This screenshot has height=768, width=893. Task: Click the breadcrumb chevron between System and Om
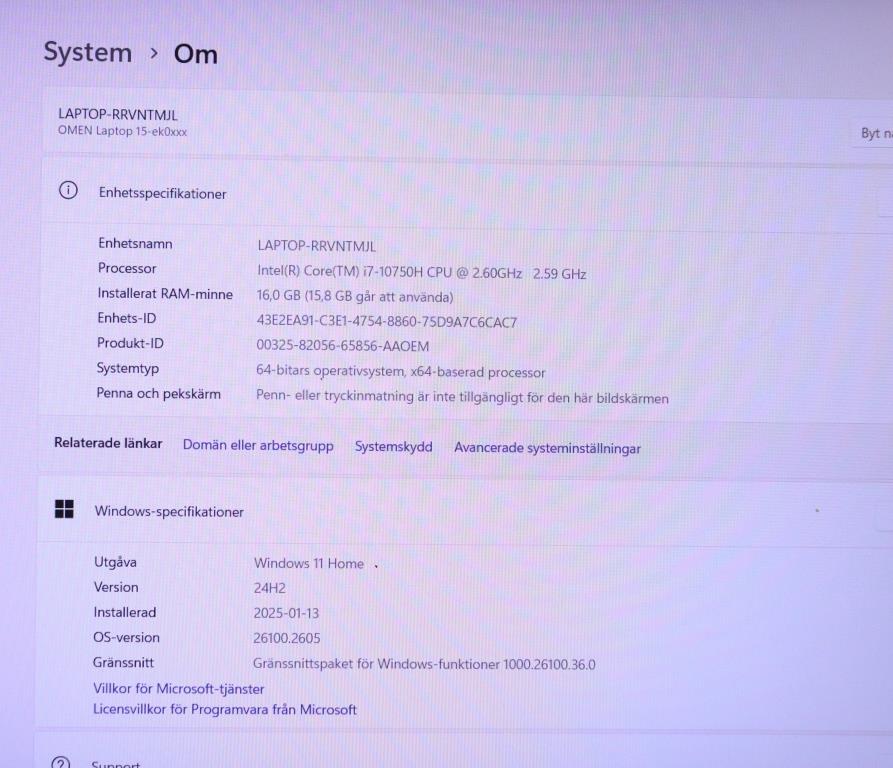point(153,53)
